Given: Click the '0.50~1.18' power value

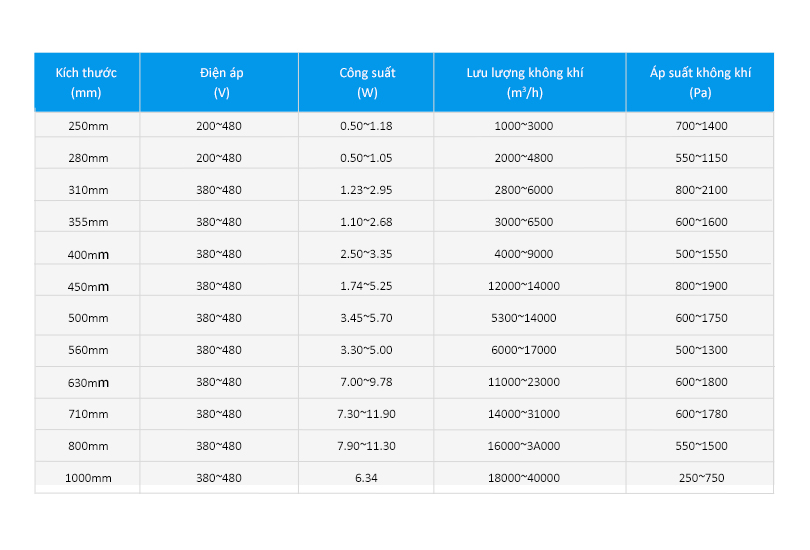Looking at the screenshot, I should (366, 126).
